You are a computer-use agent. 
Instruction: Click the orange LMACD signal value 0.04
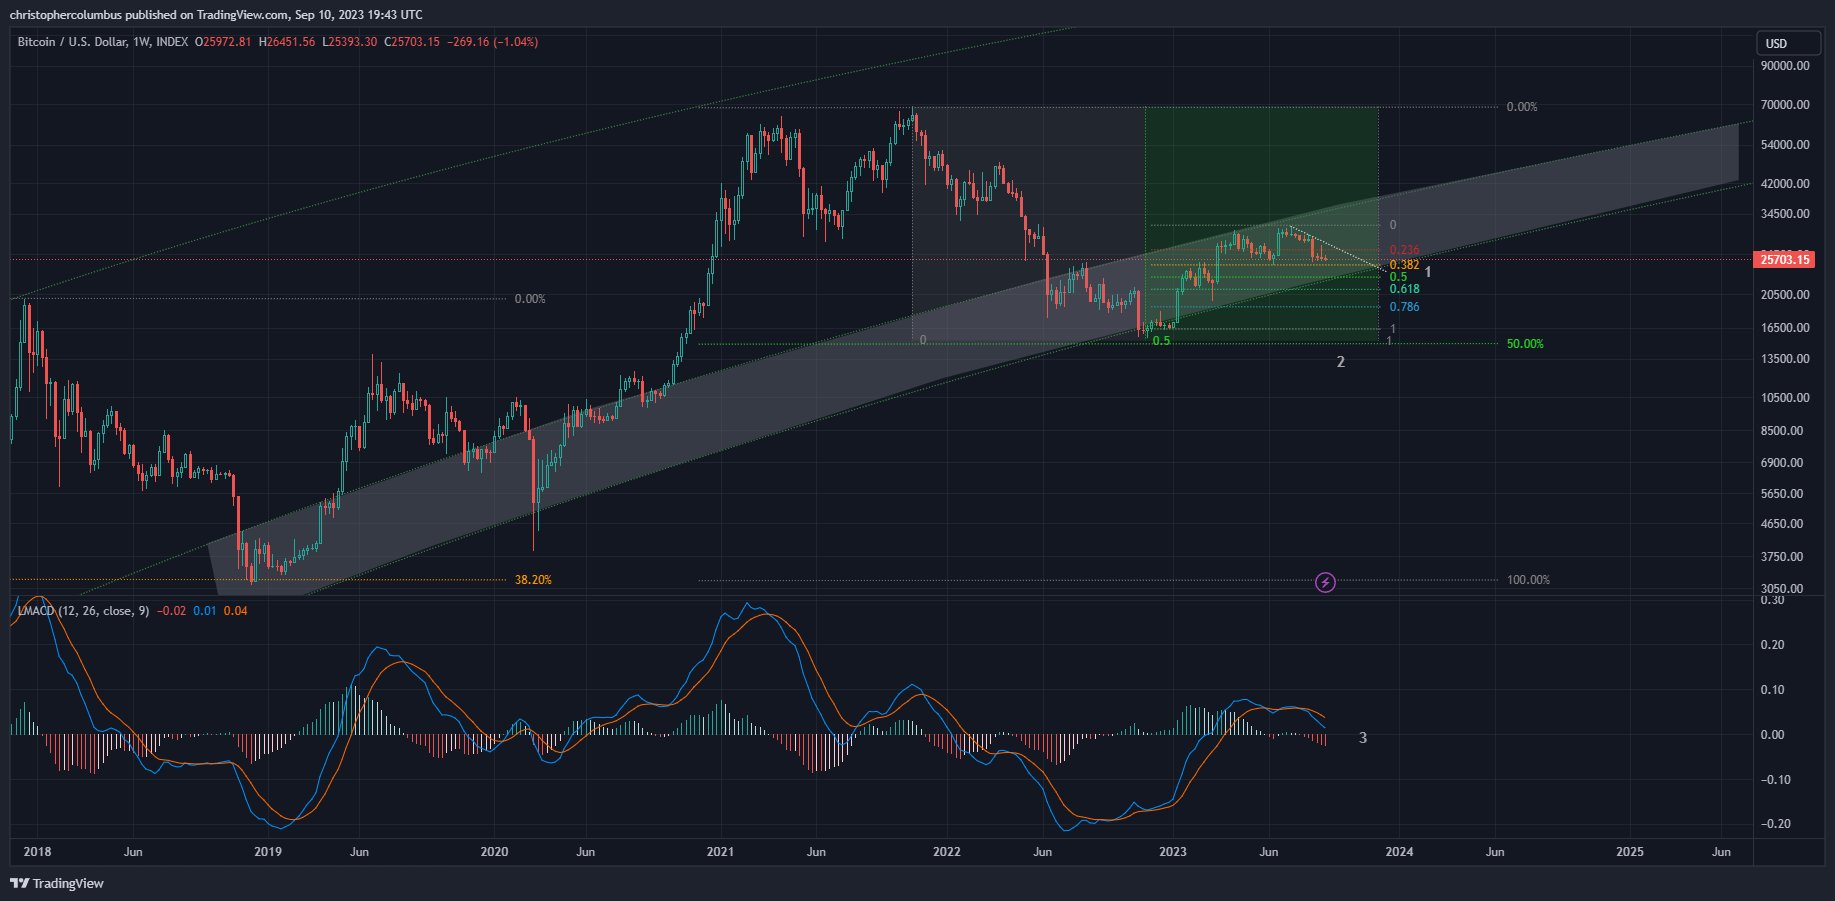point(235,610)
